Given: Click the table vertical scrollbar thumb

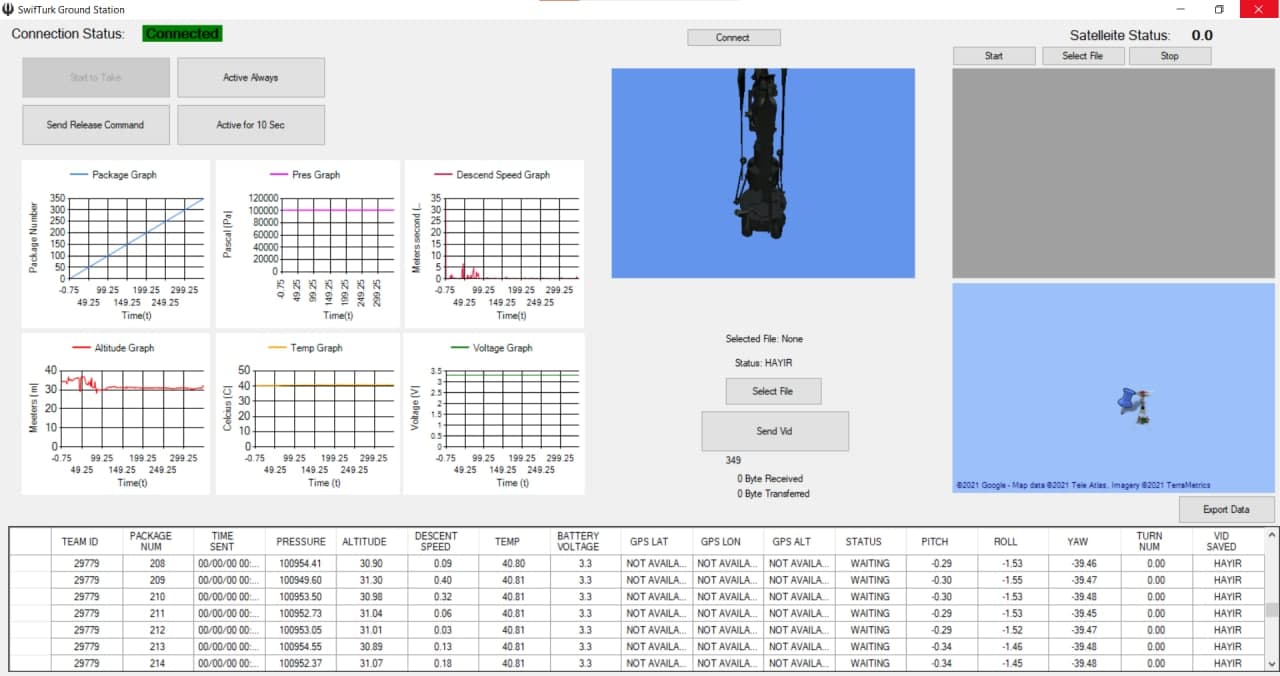Looking at the screenshot, I should [x=1271, y=610].
